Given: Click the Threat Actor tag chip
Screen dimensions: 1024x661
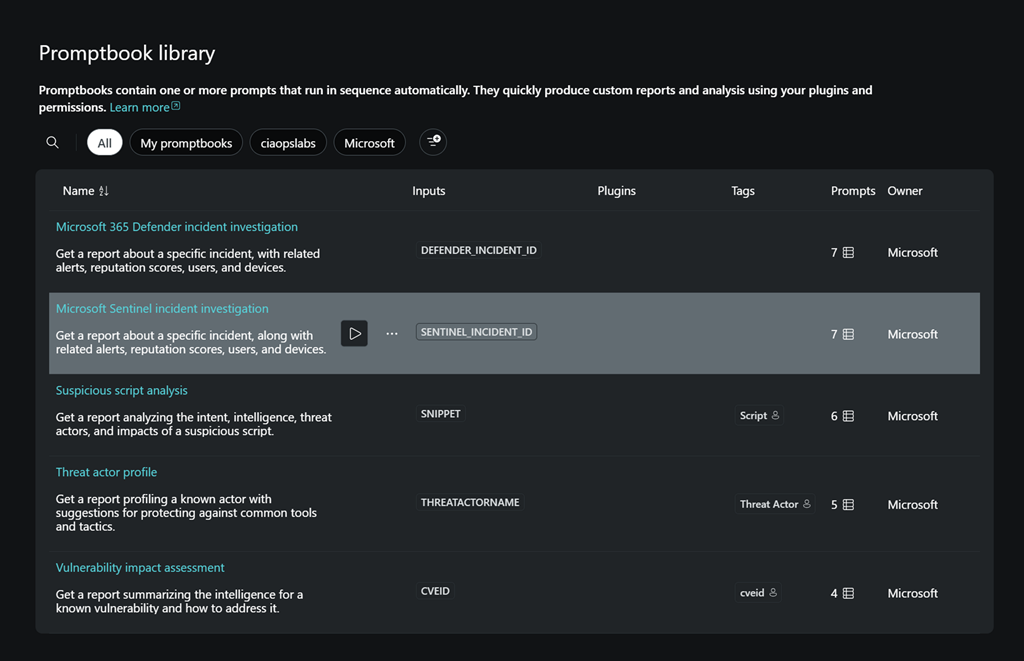Looking at the screenshot, I should 775,504.
